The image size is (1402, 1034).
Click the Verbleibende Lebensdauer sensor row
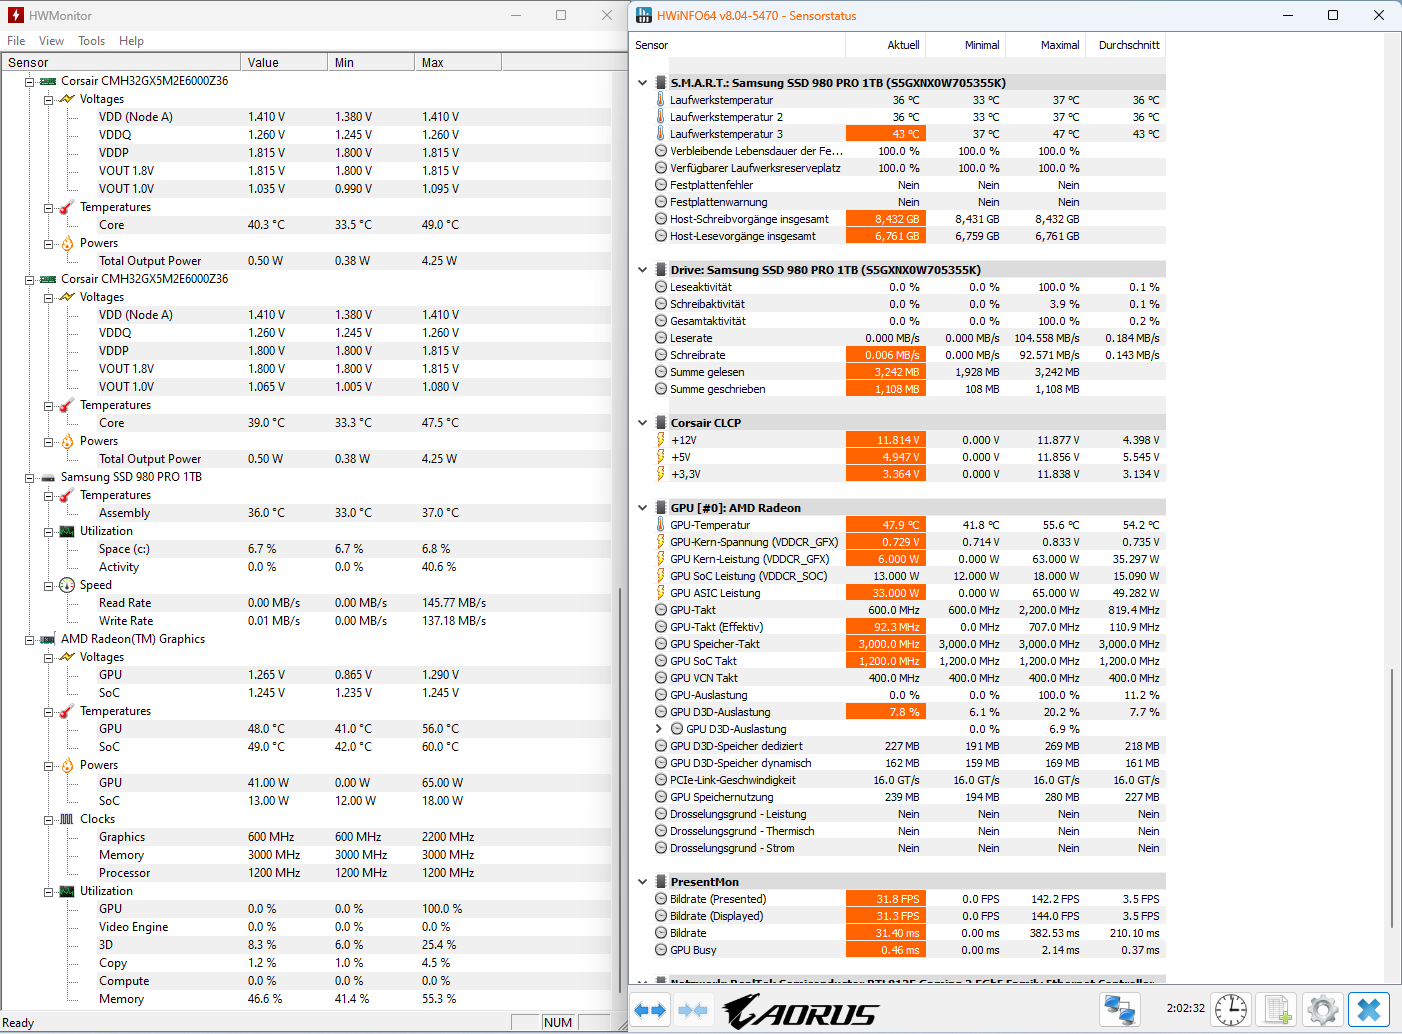coord(909,151)
